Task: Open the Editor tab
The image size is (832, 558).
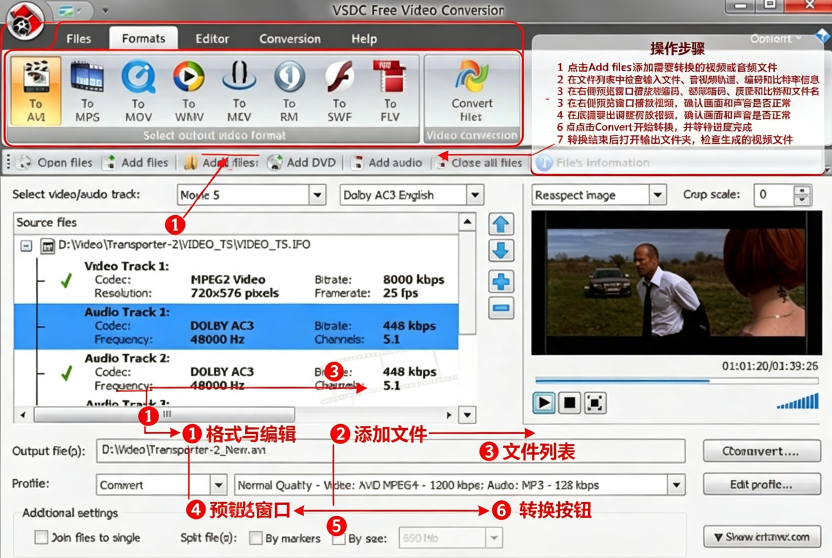Action: (x=212, y=39)
